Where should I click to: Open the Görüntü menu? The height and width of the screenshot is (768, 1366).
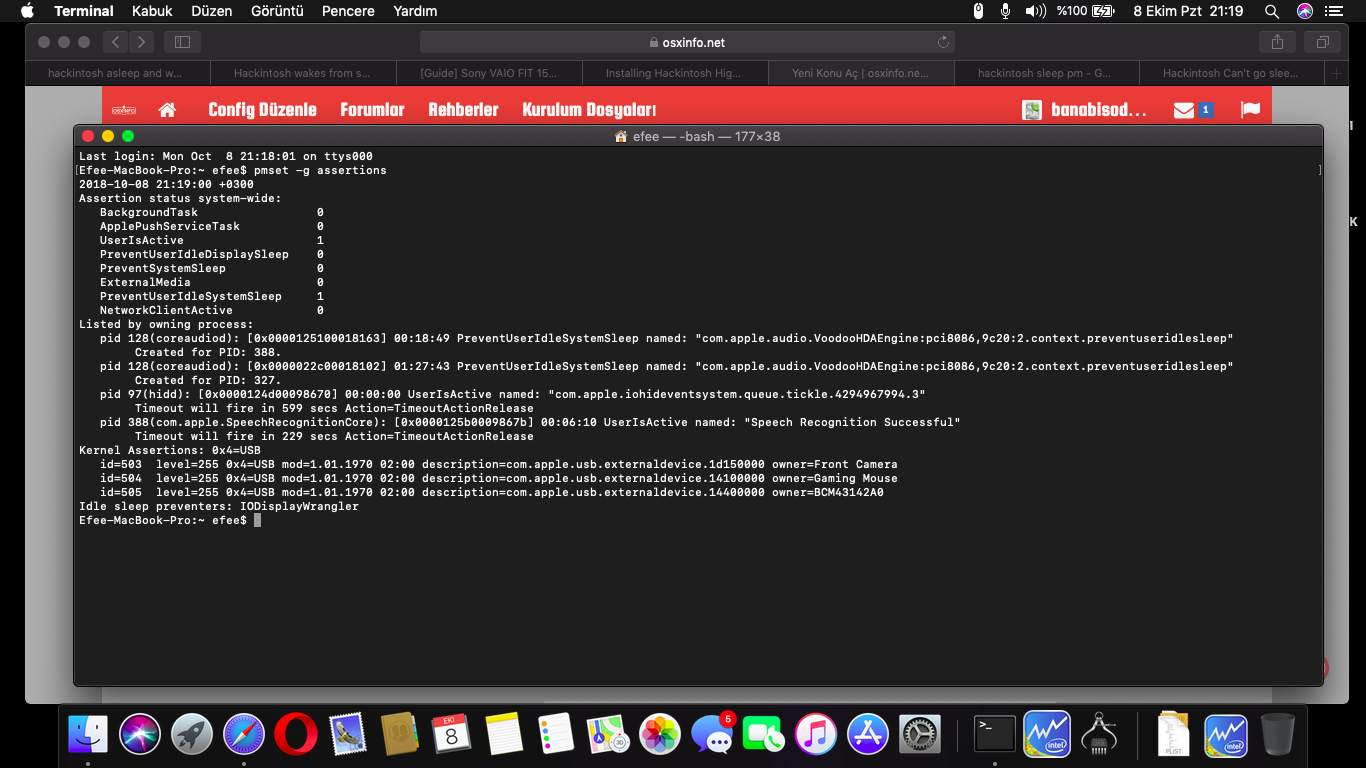coord(275,11)
